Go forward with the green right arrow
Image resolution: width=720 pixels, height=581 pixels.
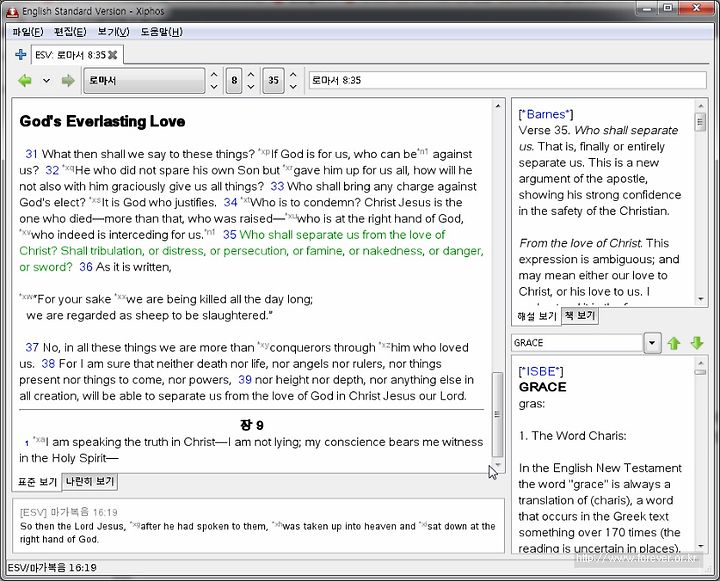point(68,81)
